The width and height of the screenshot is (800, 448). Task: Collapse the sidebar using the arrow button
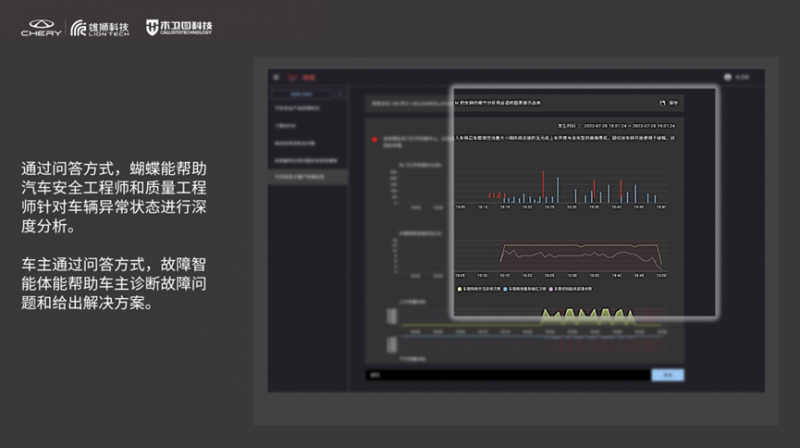[340, 94]
